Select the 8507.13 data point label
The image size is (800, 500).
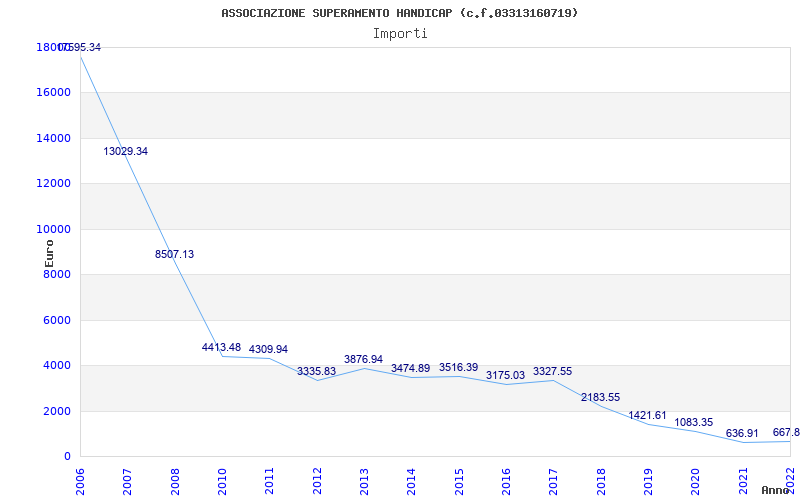click(x=174, y=255)
